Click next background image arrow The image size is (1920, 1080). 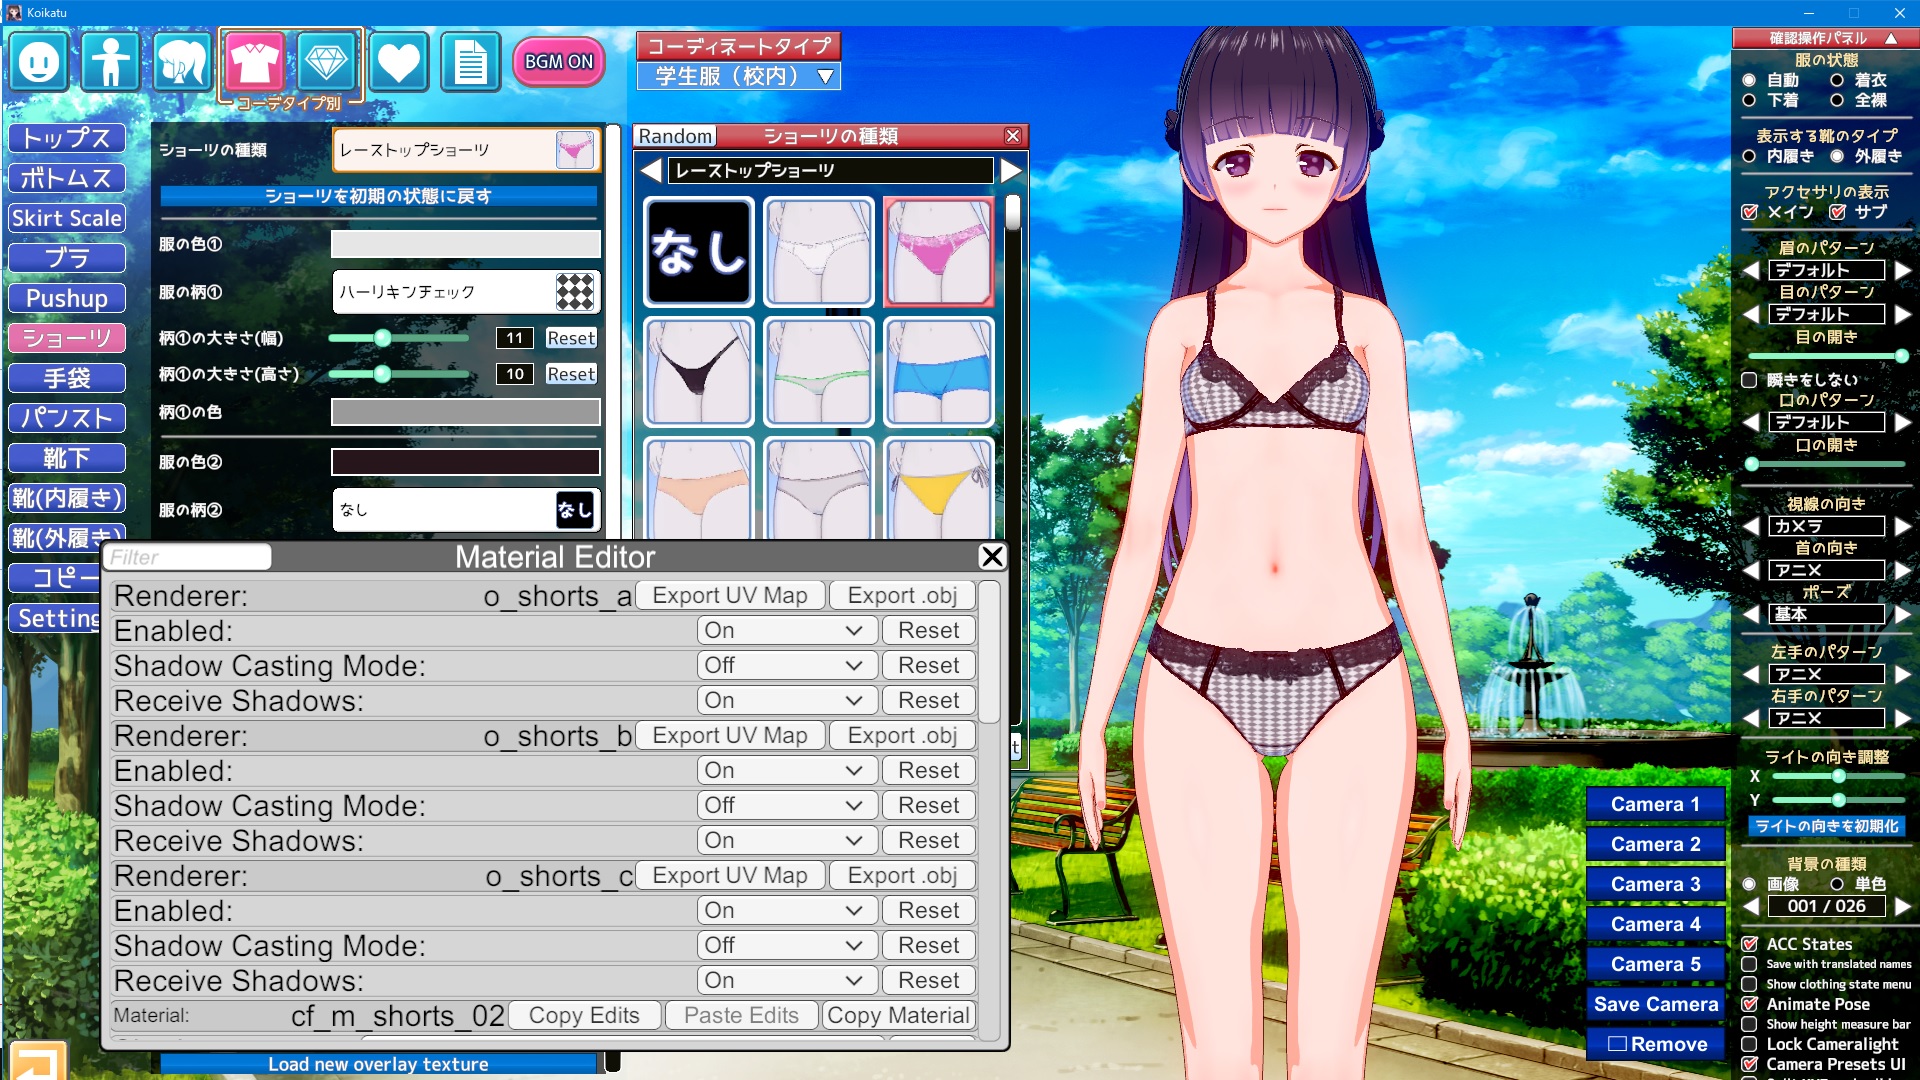(1902, 906)
